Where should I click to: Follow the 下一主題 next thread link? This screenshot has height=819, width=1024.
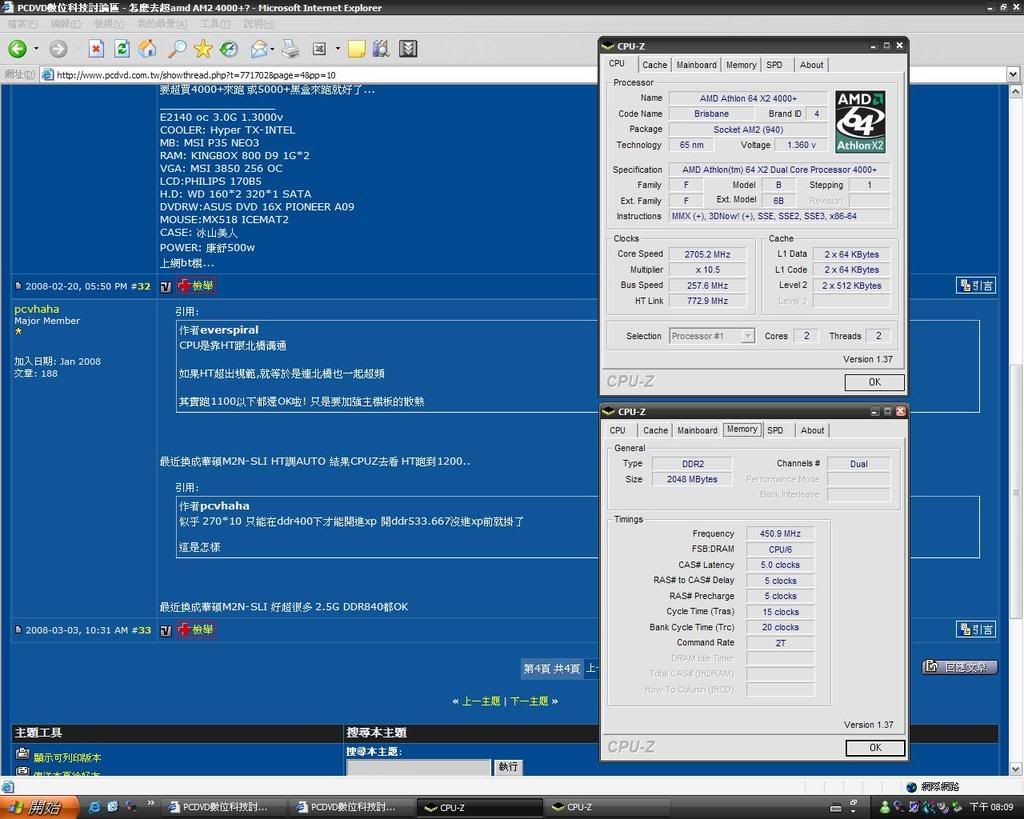[529, 701]
